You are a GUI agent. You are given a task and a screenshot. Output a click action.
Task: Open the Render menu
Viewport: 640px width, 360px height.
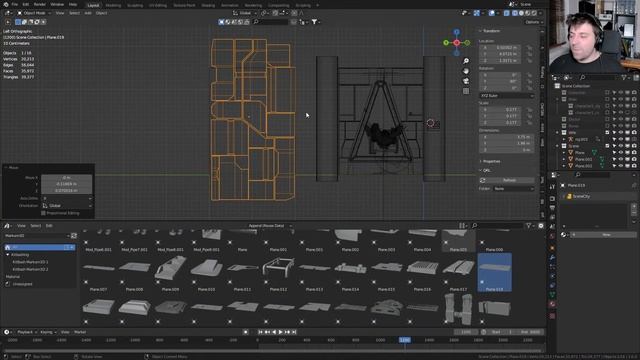point(40,4)
